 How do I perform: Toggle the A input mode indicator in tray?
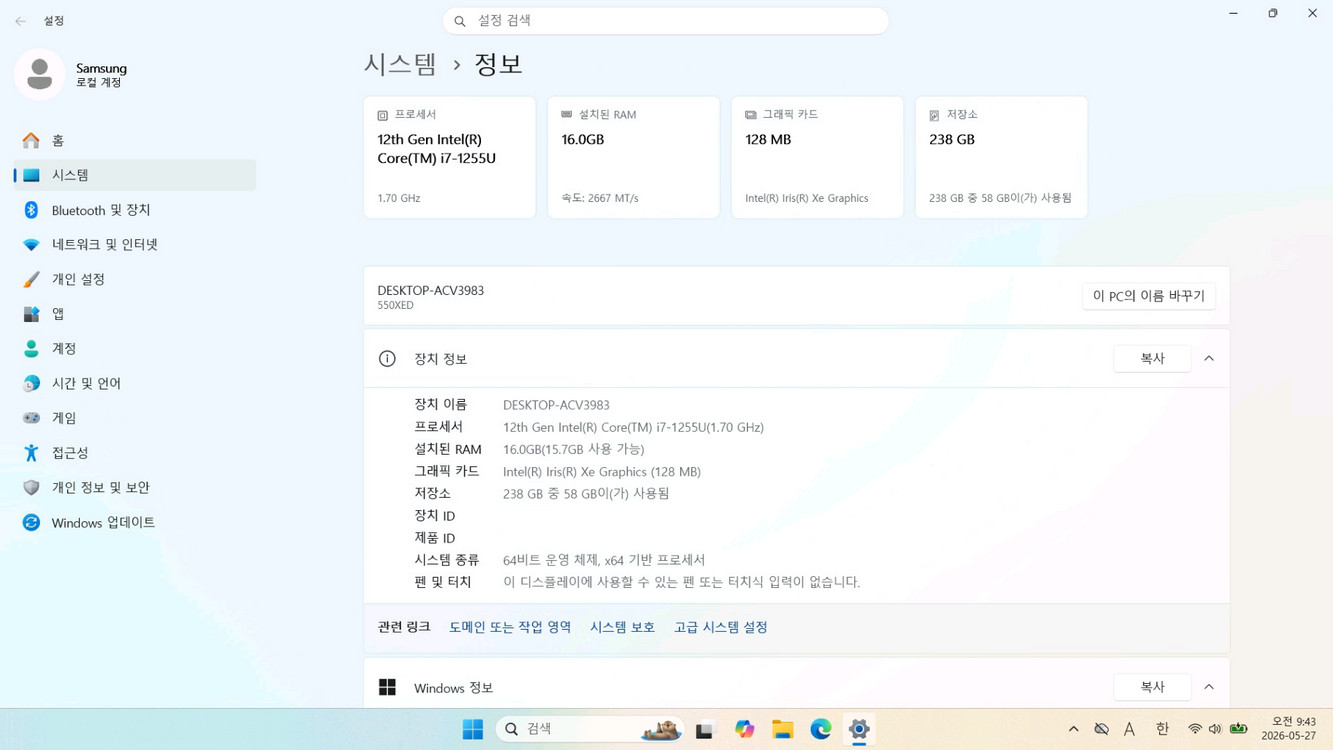(1129, 729)
